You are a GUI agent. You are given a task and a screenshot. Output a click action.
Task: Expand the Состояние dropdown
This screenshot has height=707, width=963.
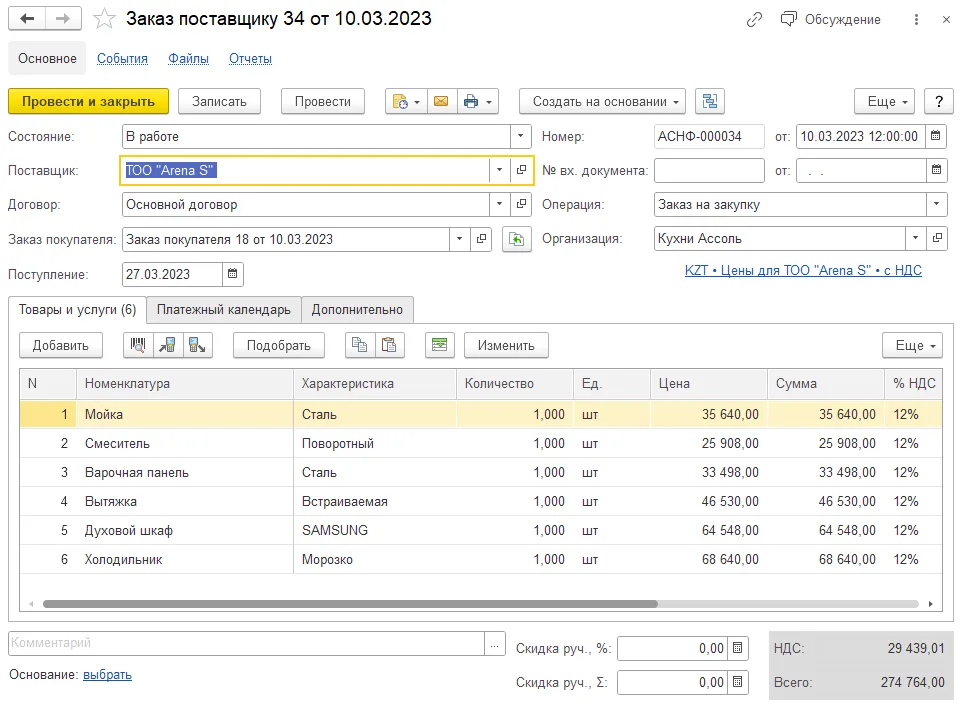(520, 136)
